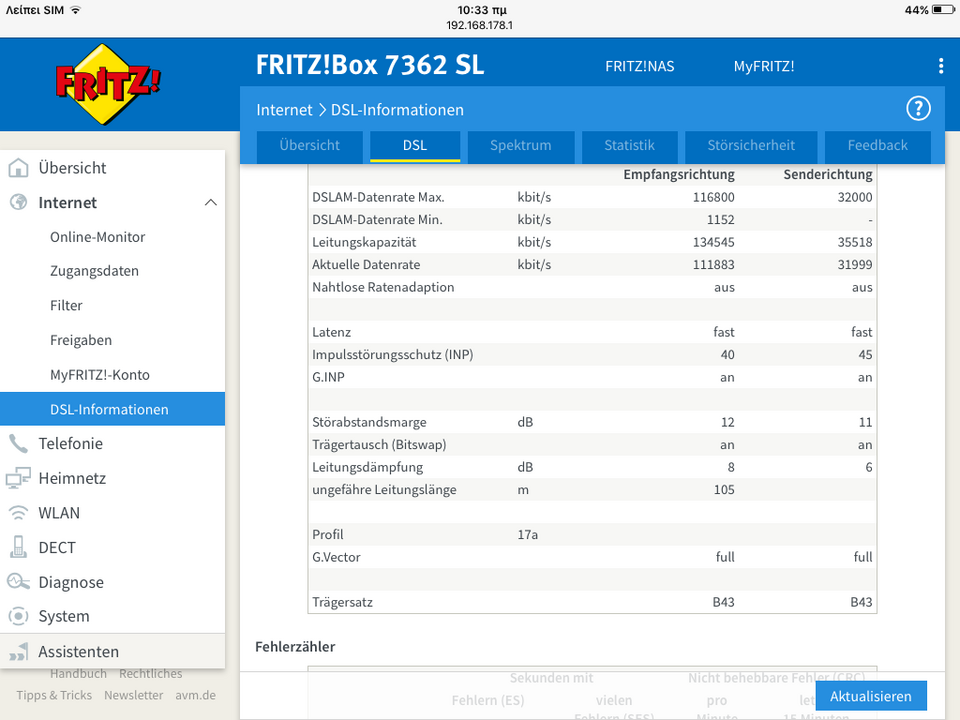
Task: Click the Impulsstörungsschutz (INP) row label
Action: click(x=392, y=354)
